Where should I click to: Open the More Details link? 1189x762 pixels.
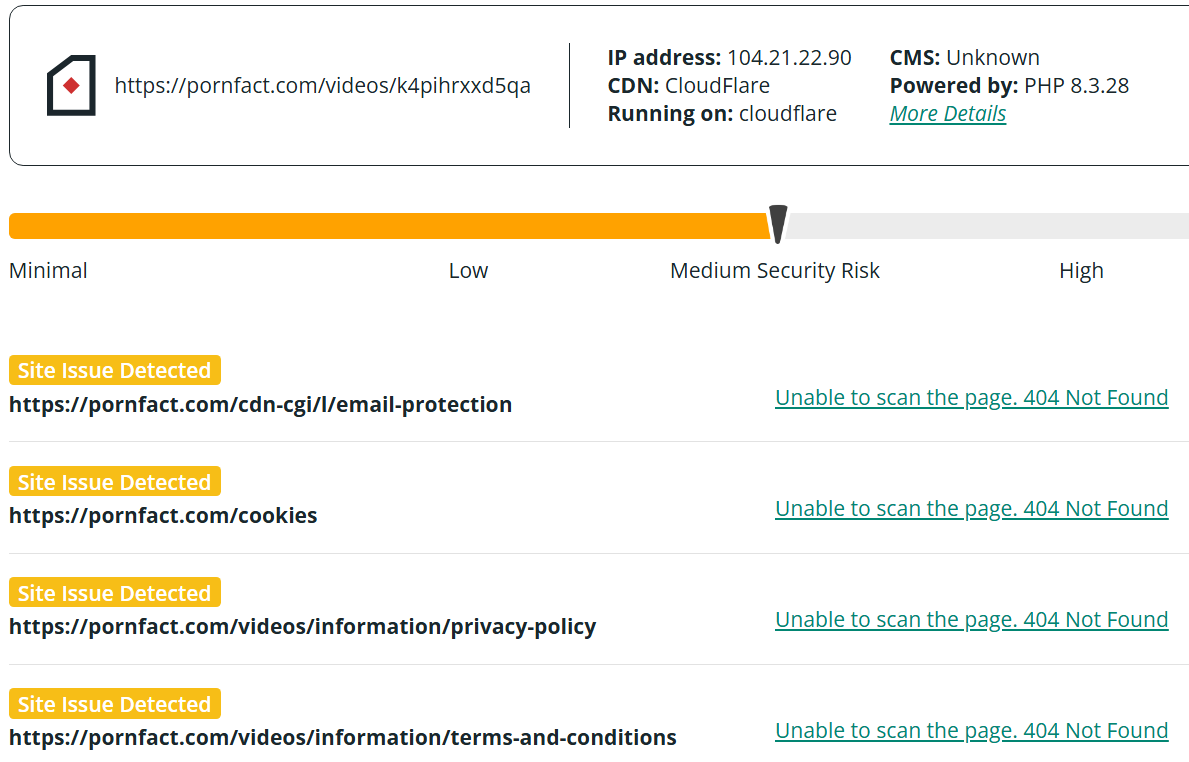pos(948,114)
